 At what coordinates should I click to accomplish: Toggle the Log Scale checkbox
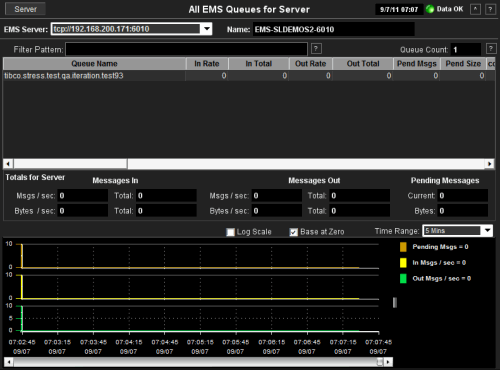click(230, 232)
